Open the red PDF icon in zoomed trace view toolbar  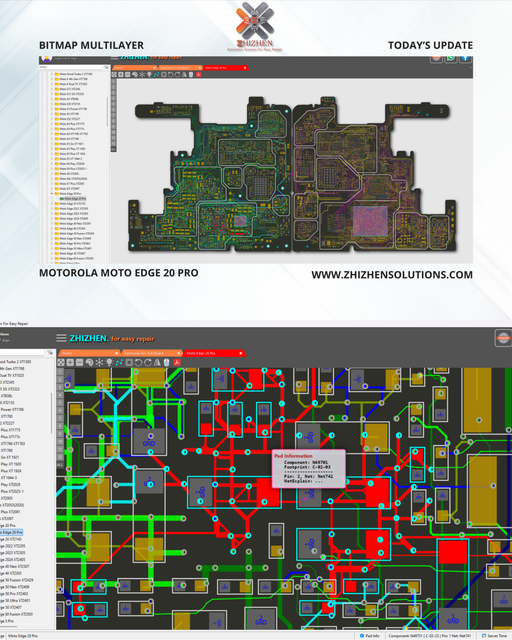(177, 362)
